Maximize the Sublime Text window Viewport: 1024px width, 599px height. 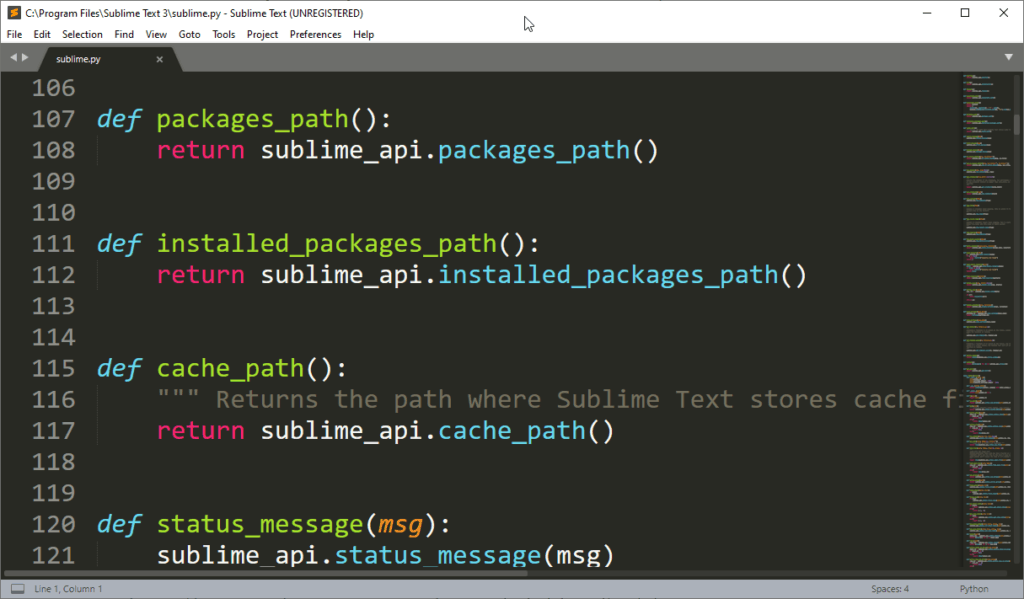[x=965, y=13]
